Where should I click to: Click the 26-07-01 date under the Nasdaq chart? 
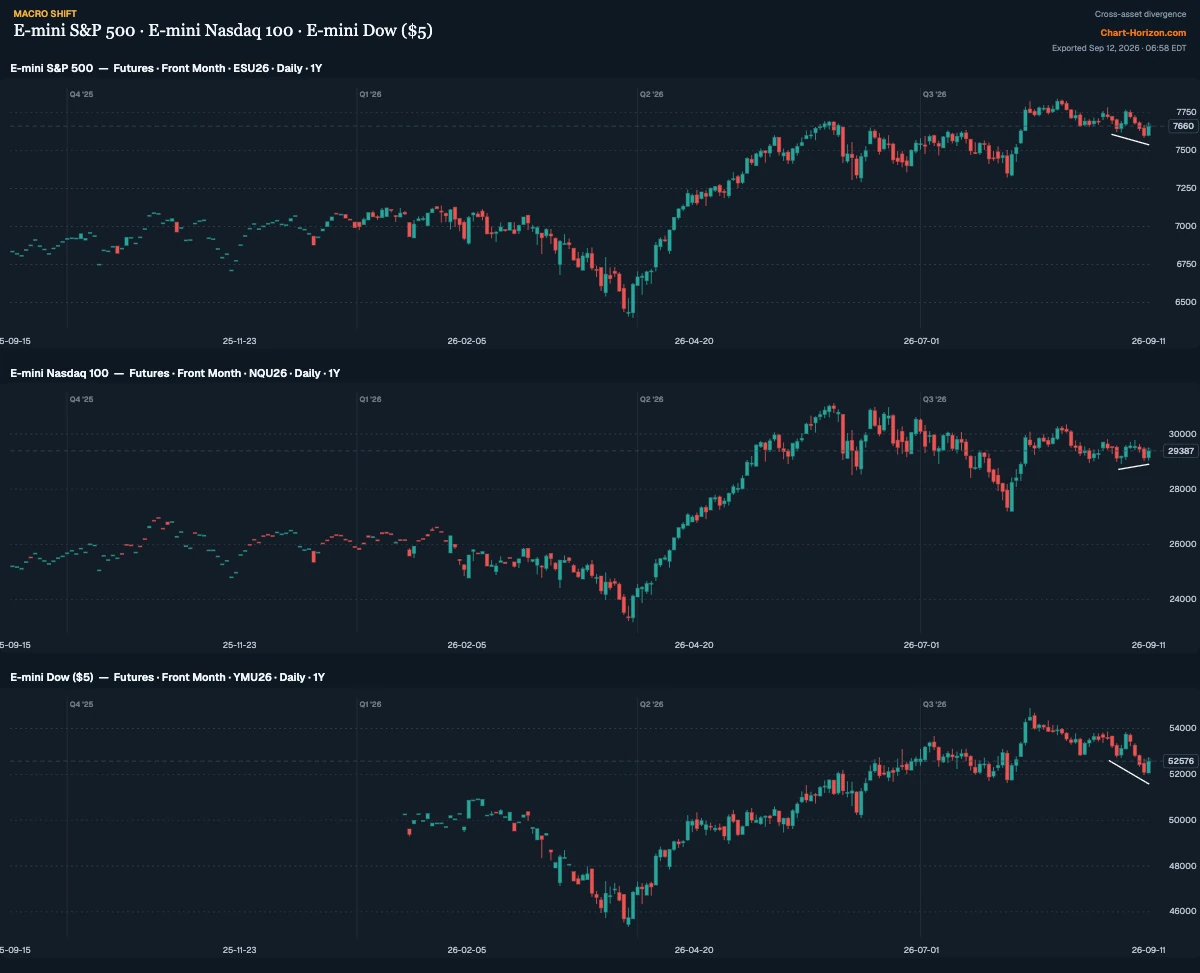pos(921,645)
